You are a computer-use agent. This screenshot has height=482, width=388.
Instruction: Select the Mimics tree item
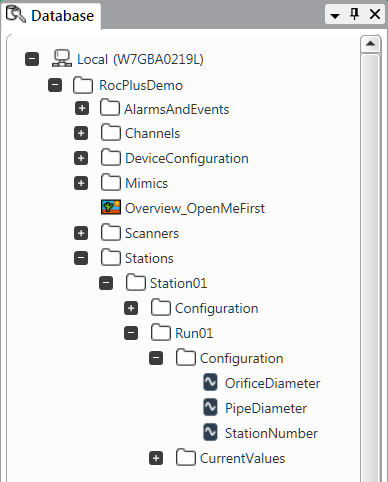point(146,183)
